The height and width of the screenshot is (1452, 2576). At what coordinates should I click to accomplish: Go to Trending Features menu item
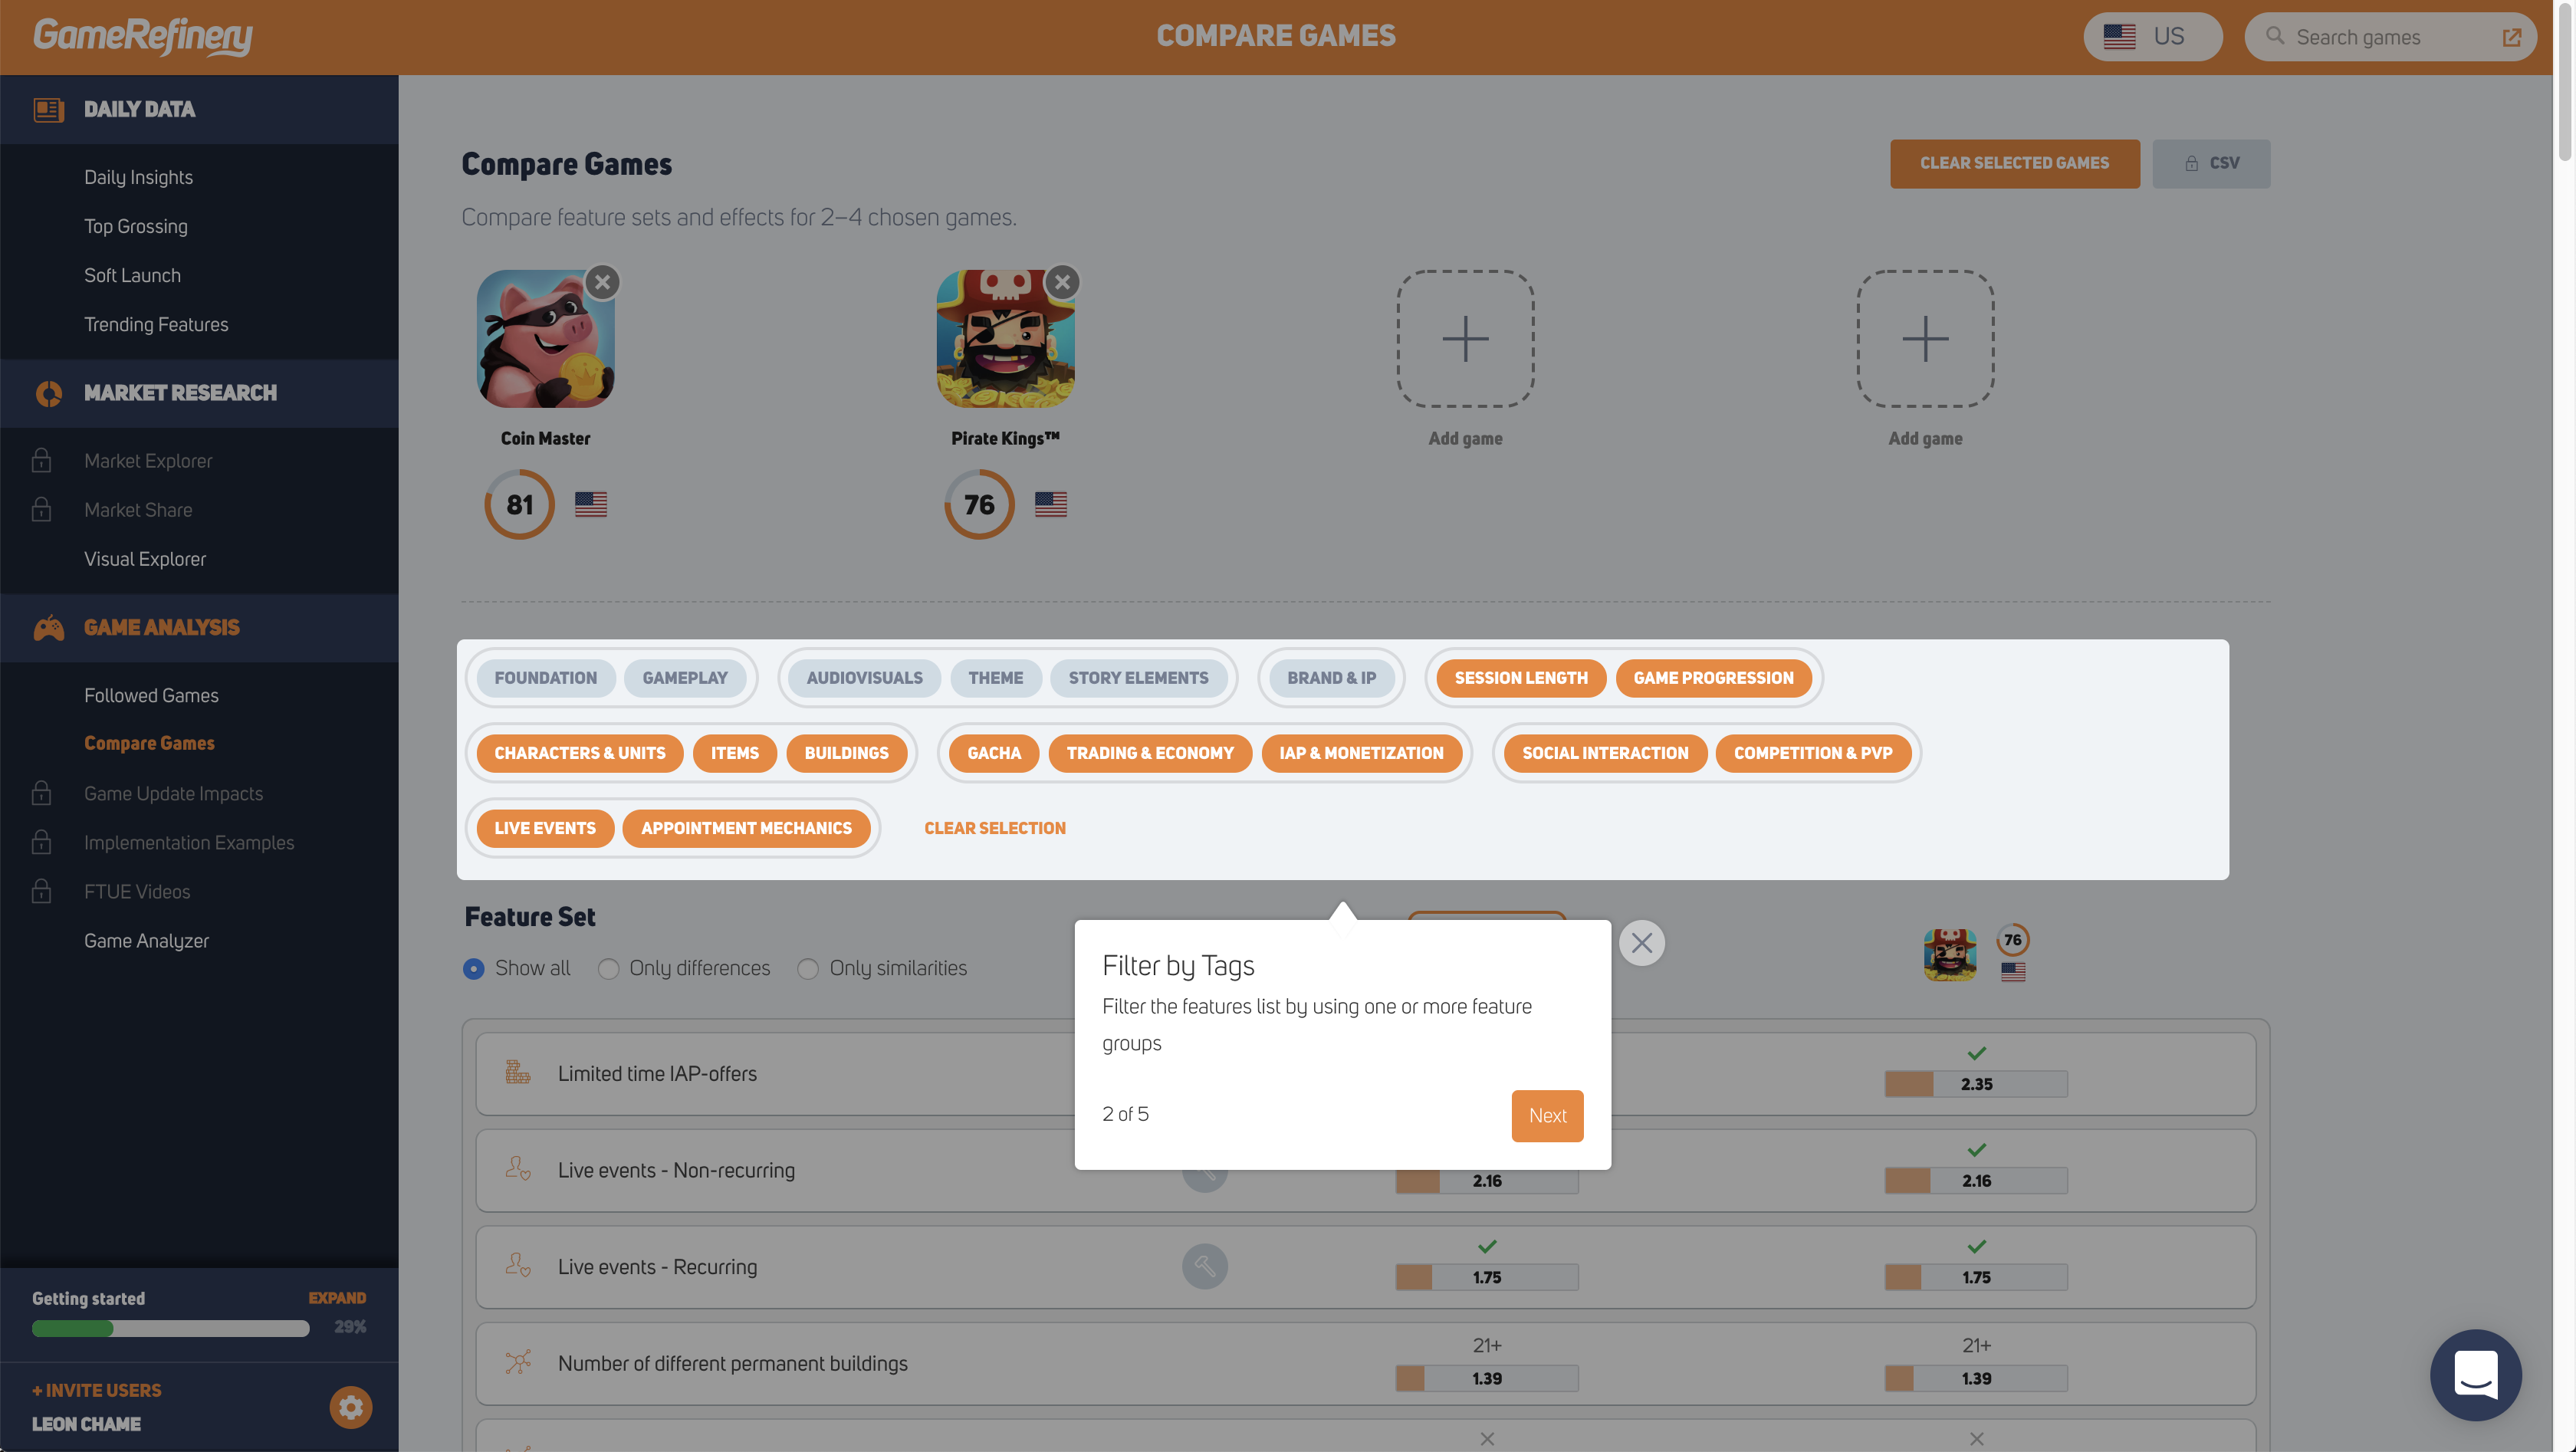[156, 324]
